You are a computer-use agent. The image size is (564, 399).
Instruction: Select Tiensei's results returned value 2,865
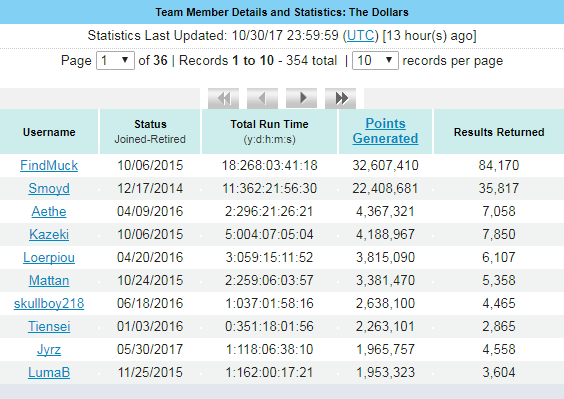click(x=499, y=327)
